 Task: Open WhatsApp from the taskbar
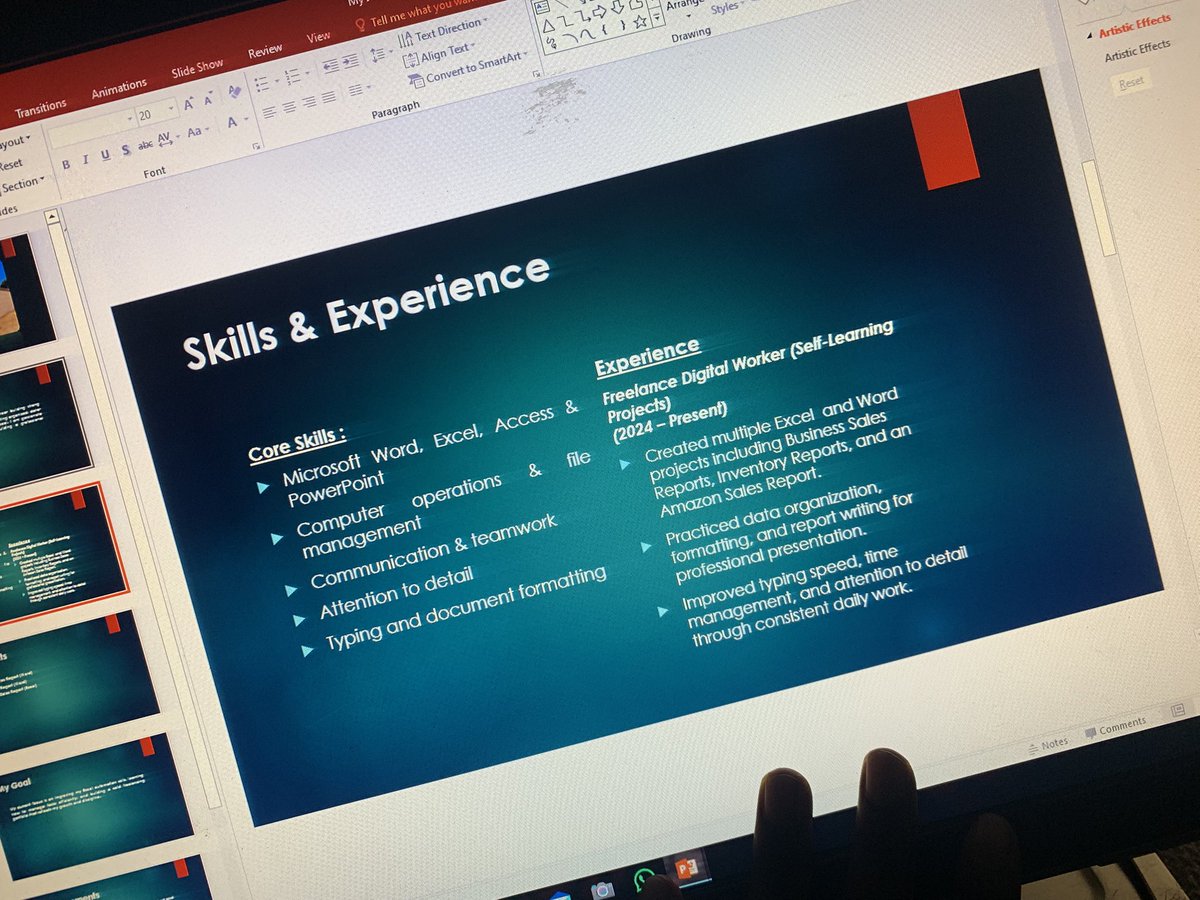[645, 879]
